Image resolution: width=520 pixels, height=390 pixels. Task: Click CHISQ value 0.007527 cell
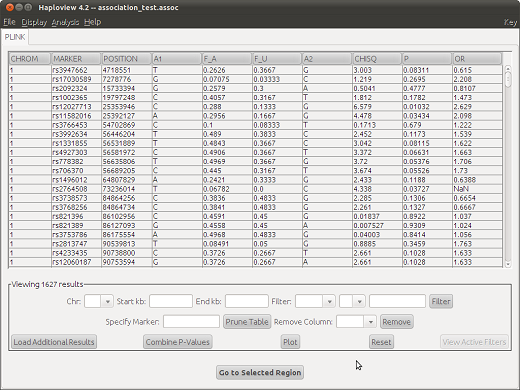[x=377, y=226]
